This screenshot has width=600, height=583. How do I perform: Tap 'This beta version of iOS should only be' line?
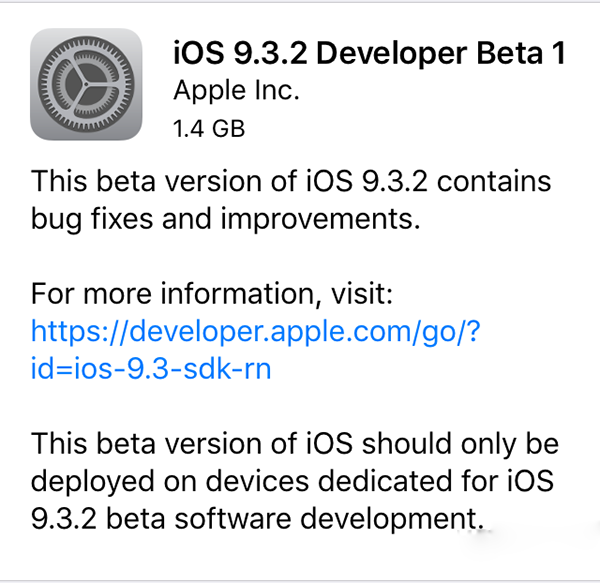(295, 443)
